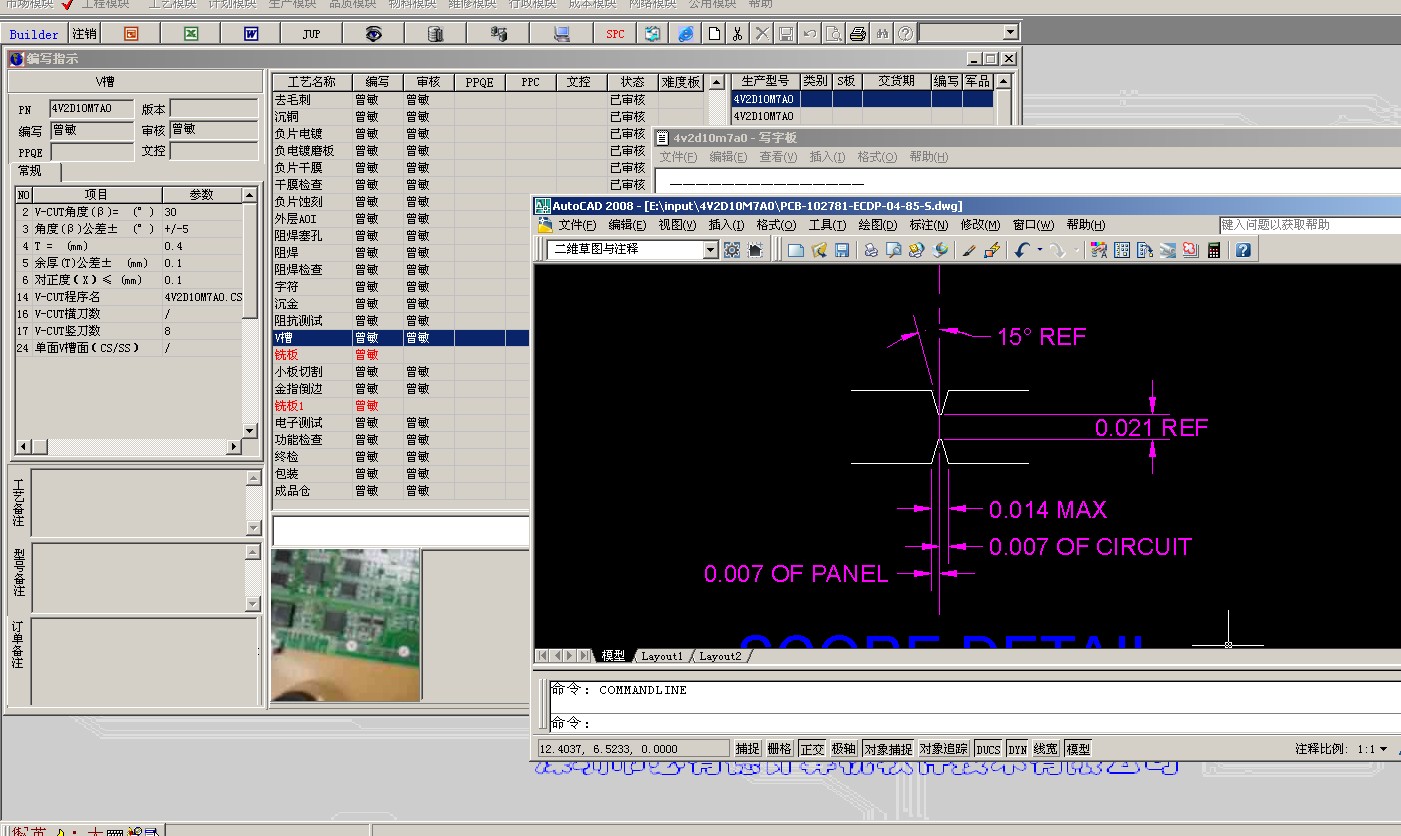1401x836 pixels.
Task: Click the computer monitor icon in Builder toolbar
Action: (561, 34)
